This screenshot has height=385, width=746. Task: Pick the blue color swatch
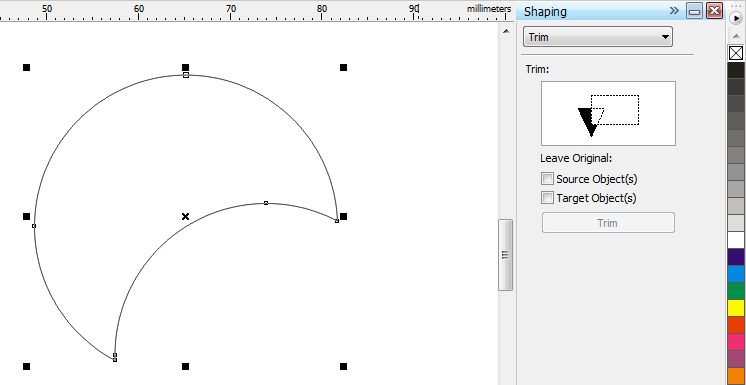coord(736,274)
